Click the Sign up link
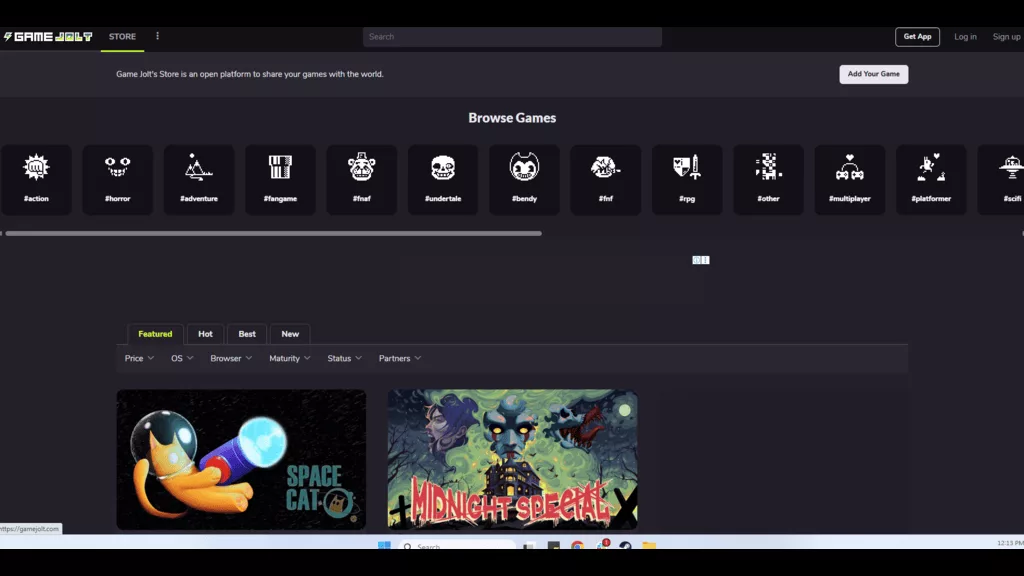 1006,37
